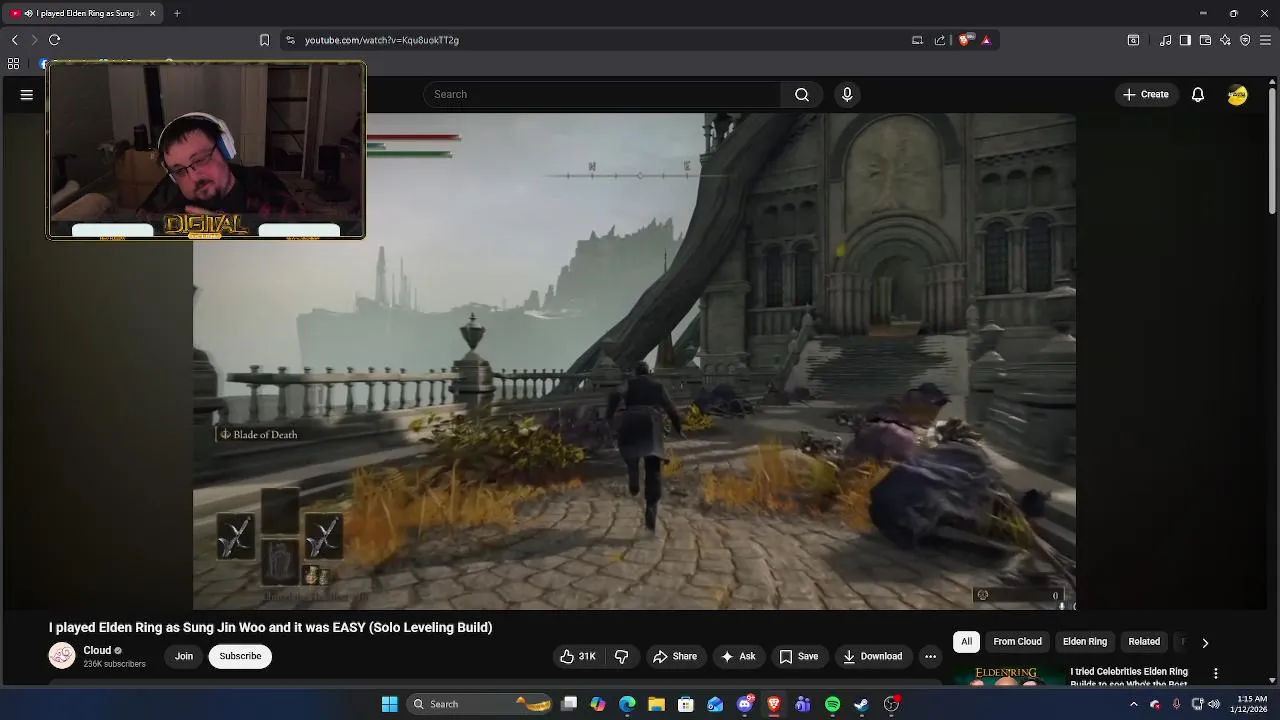Launch Microsoft Edge from the taskbar
Screen dimensions: 1280x720
[627, 704]
